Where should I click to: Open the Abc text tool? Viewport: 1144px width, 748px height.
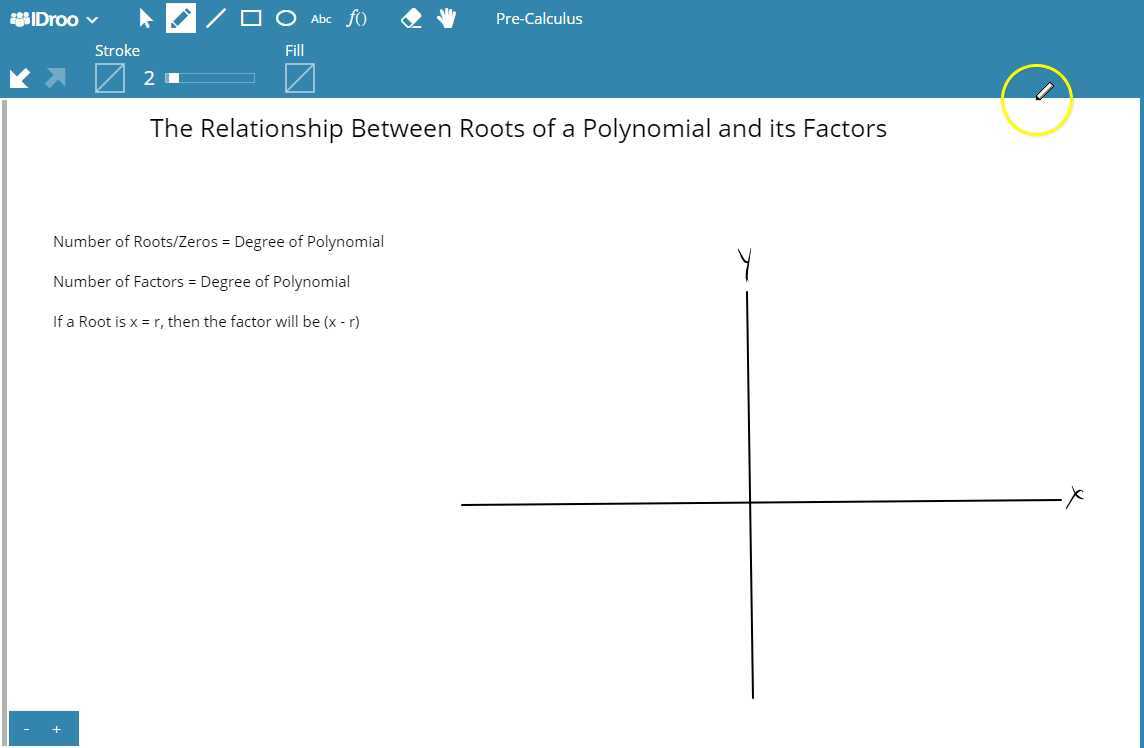321,18
